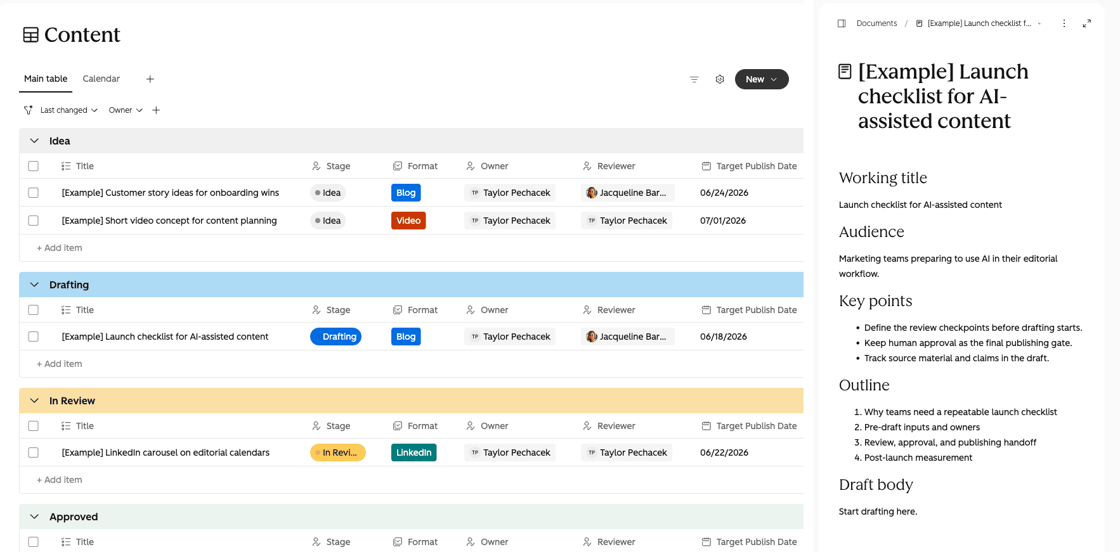Click the Reviewer column icon in Idea group
Screen dimensions: 1120x552
tap(587, 166)
